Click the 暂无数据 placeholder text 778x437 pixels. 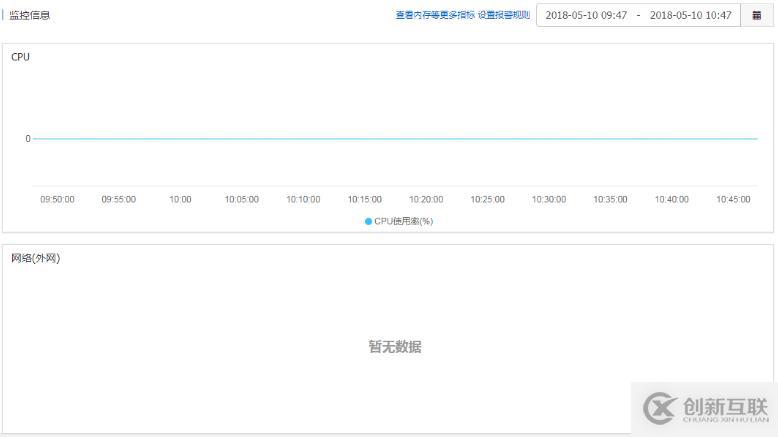395,347
